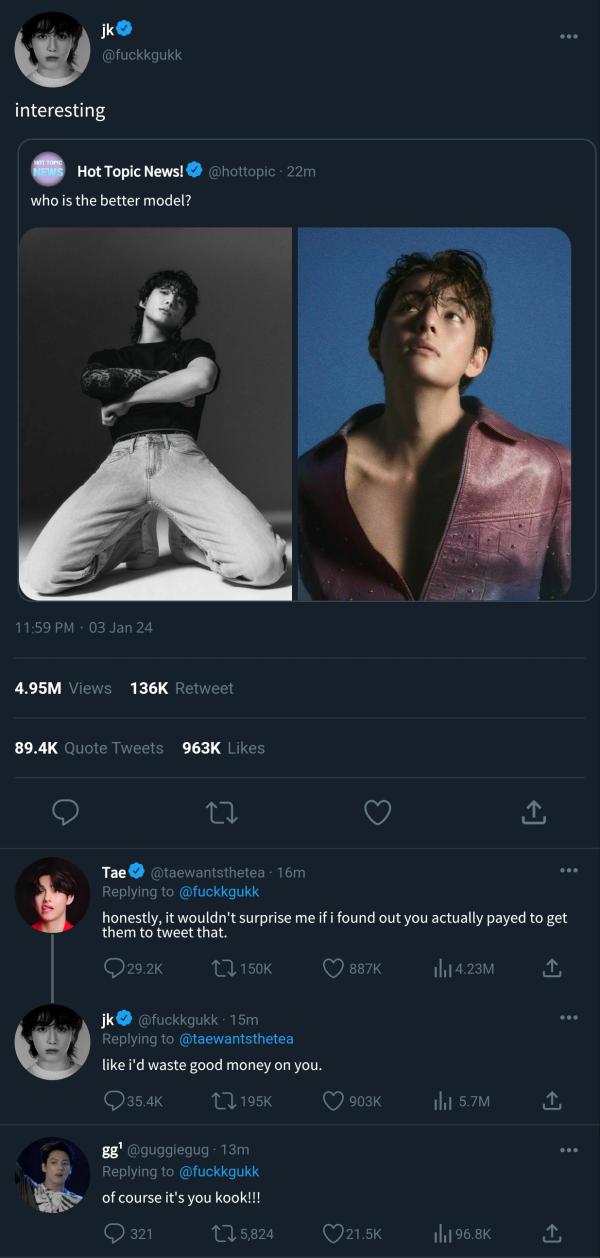Image resolution: width=600 pixels, height=1258 pixels.
Task: Open the 89.4K Quote Tweets list
Action: point(89,748)
